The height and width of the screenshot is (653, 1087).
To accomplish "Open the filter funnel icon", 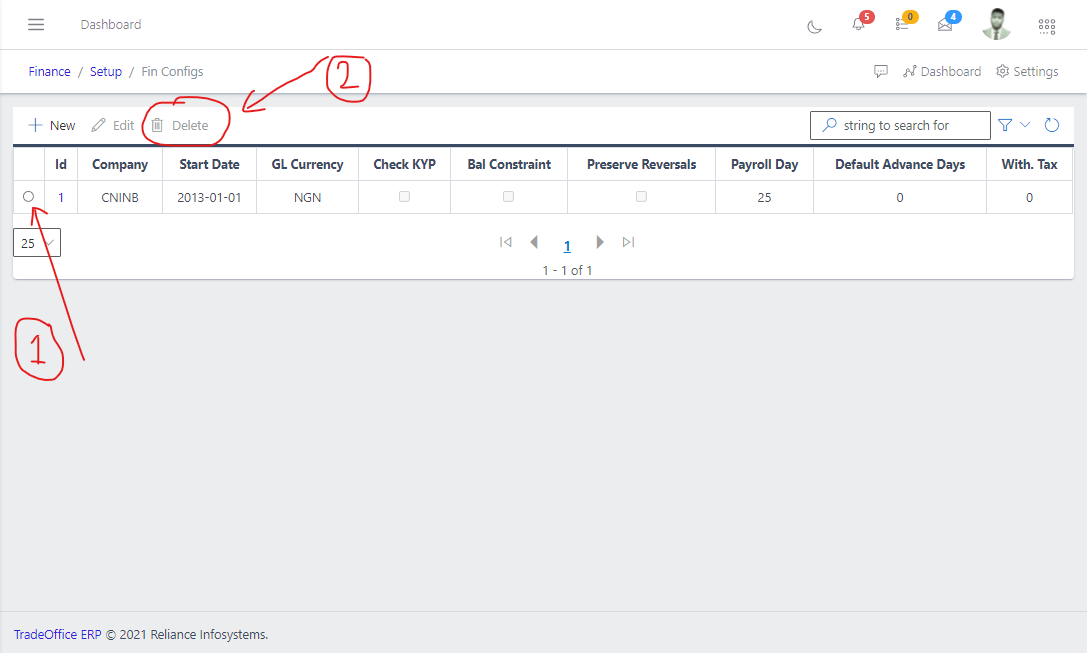I will pos(1004,124).
